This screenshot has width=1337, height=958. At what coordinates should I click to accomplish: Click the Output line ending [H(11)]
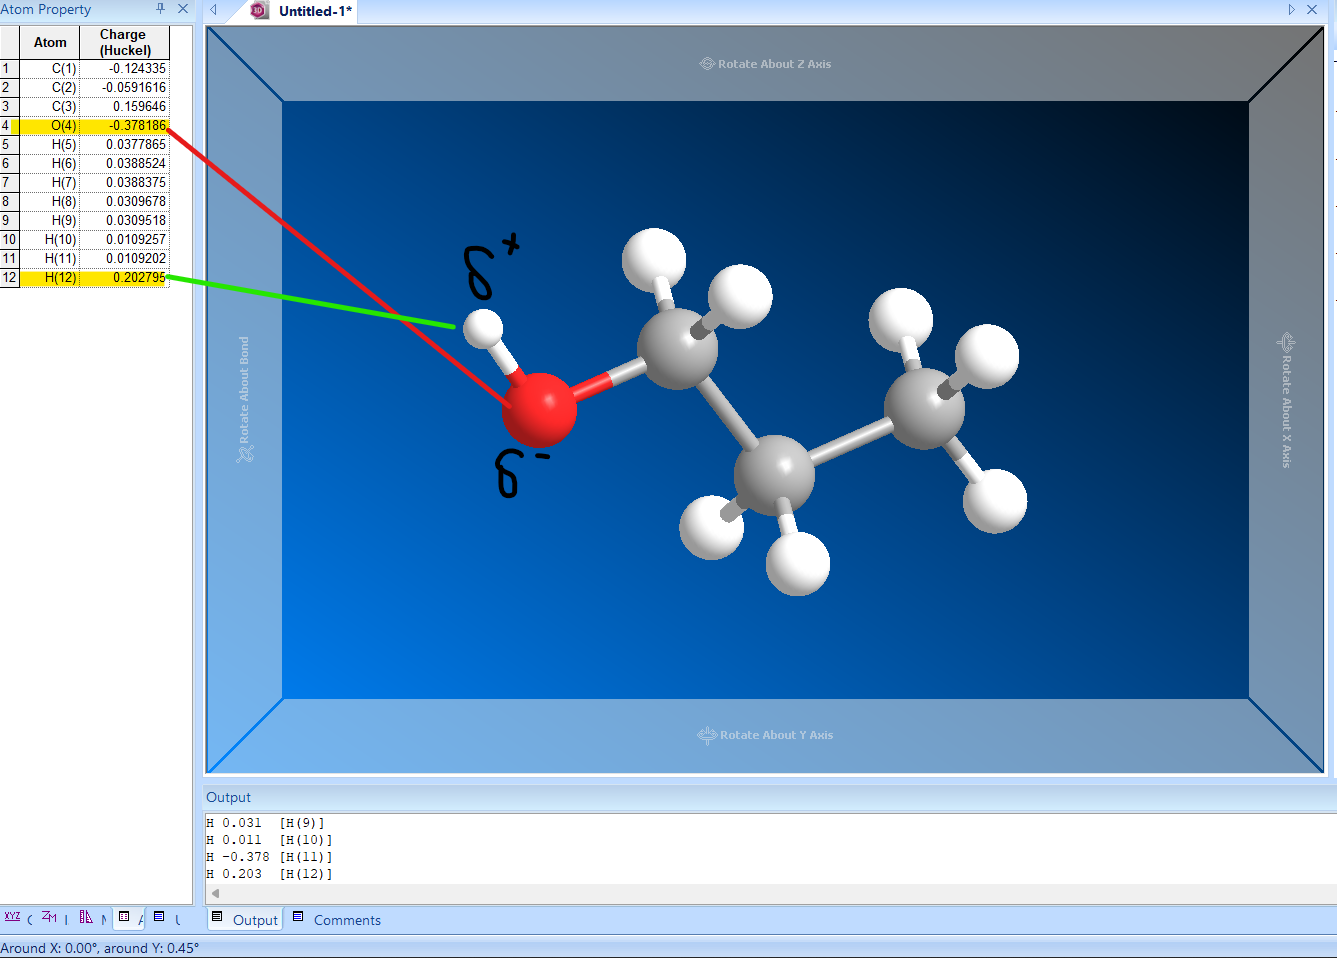coord(270,857)
